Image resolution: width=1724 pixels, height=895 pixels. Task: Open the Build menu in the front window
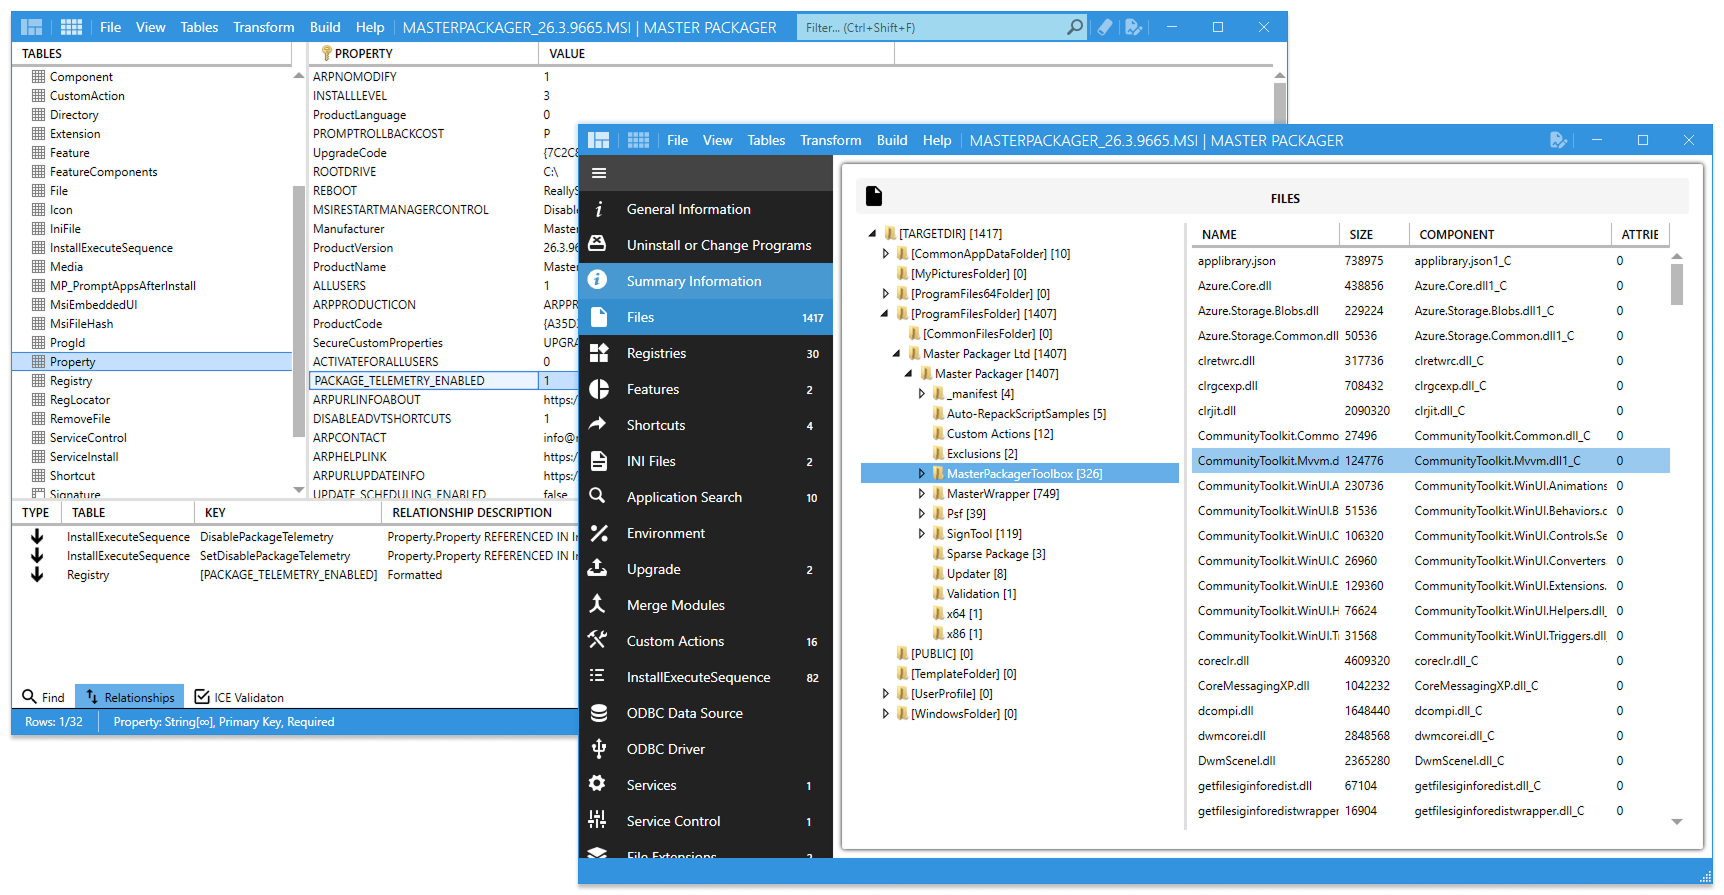pos(892,140)
